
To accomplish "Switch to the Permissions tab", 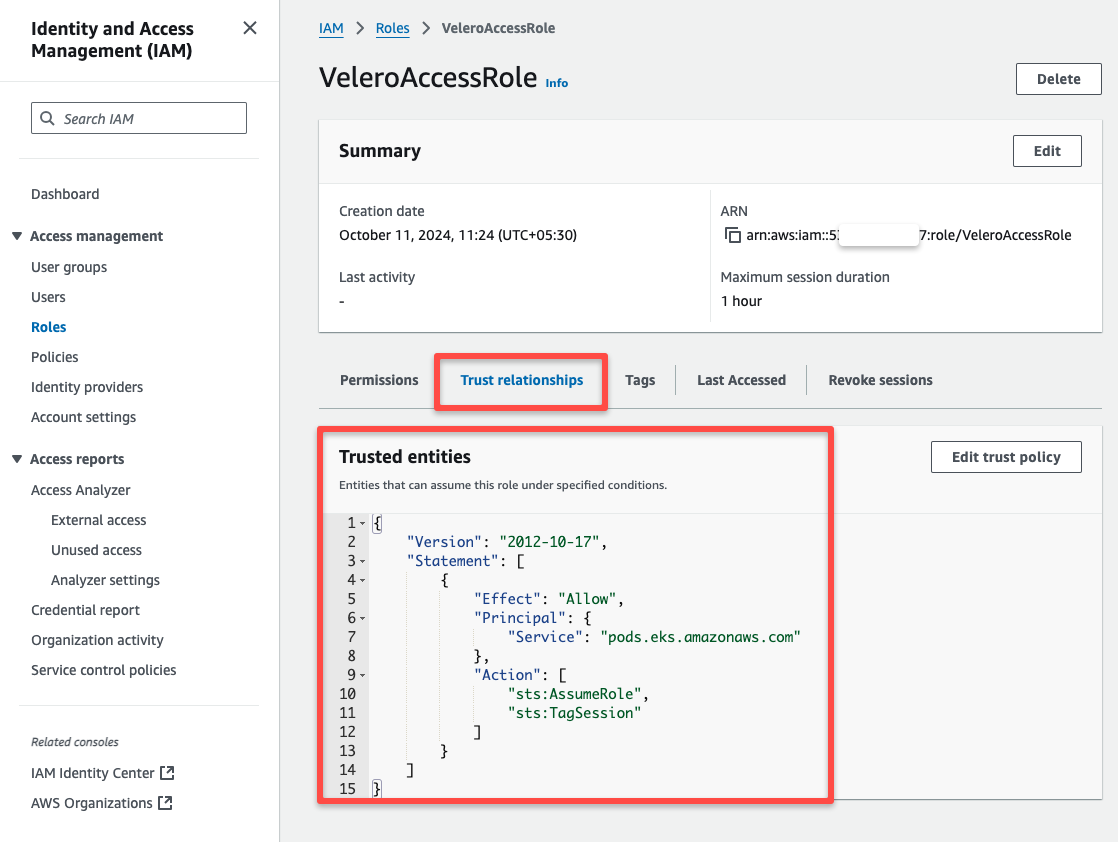I will click(379, 380).
